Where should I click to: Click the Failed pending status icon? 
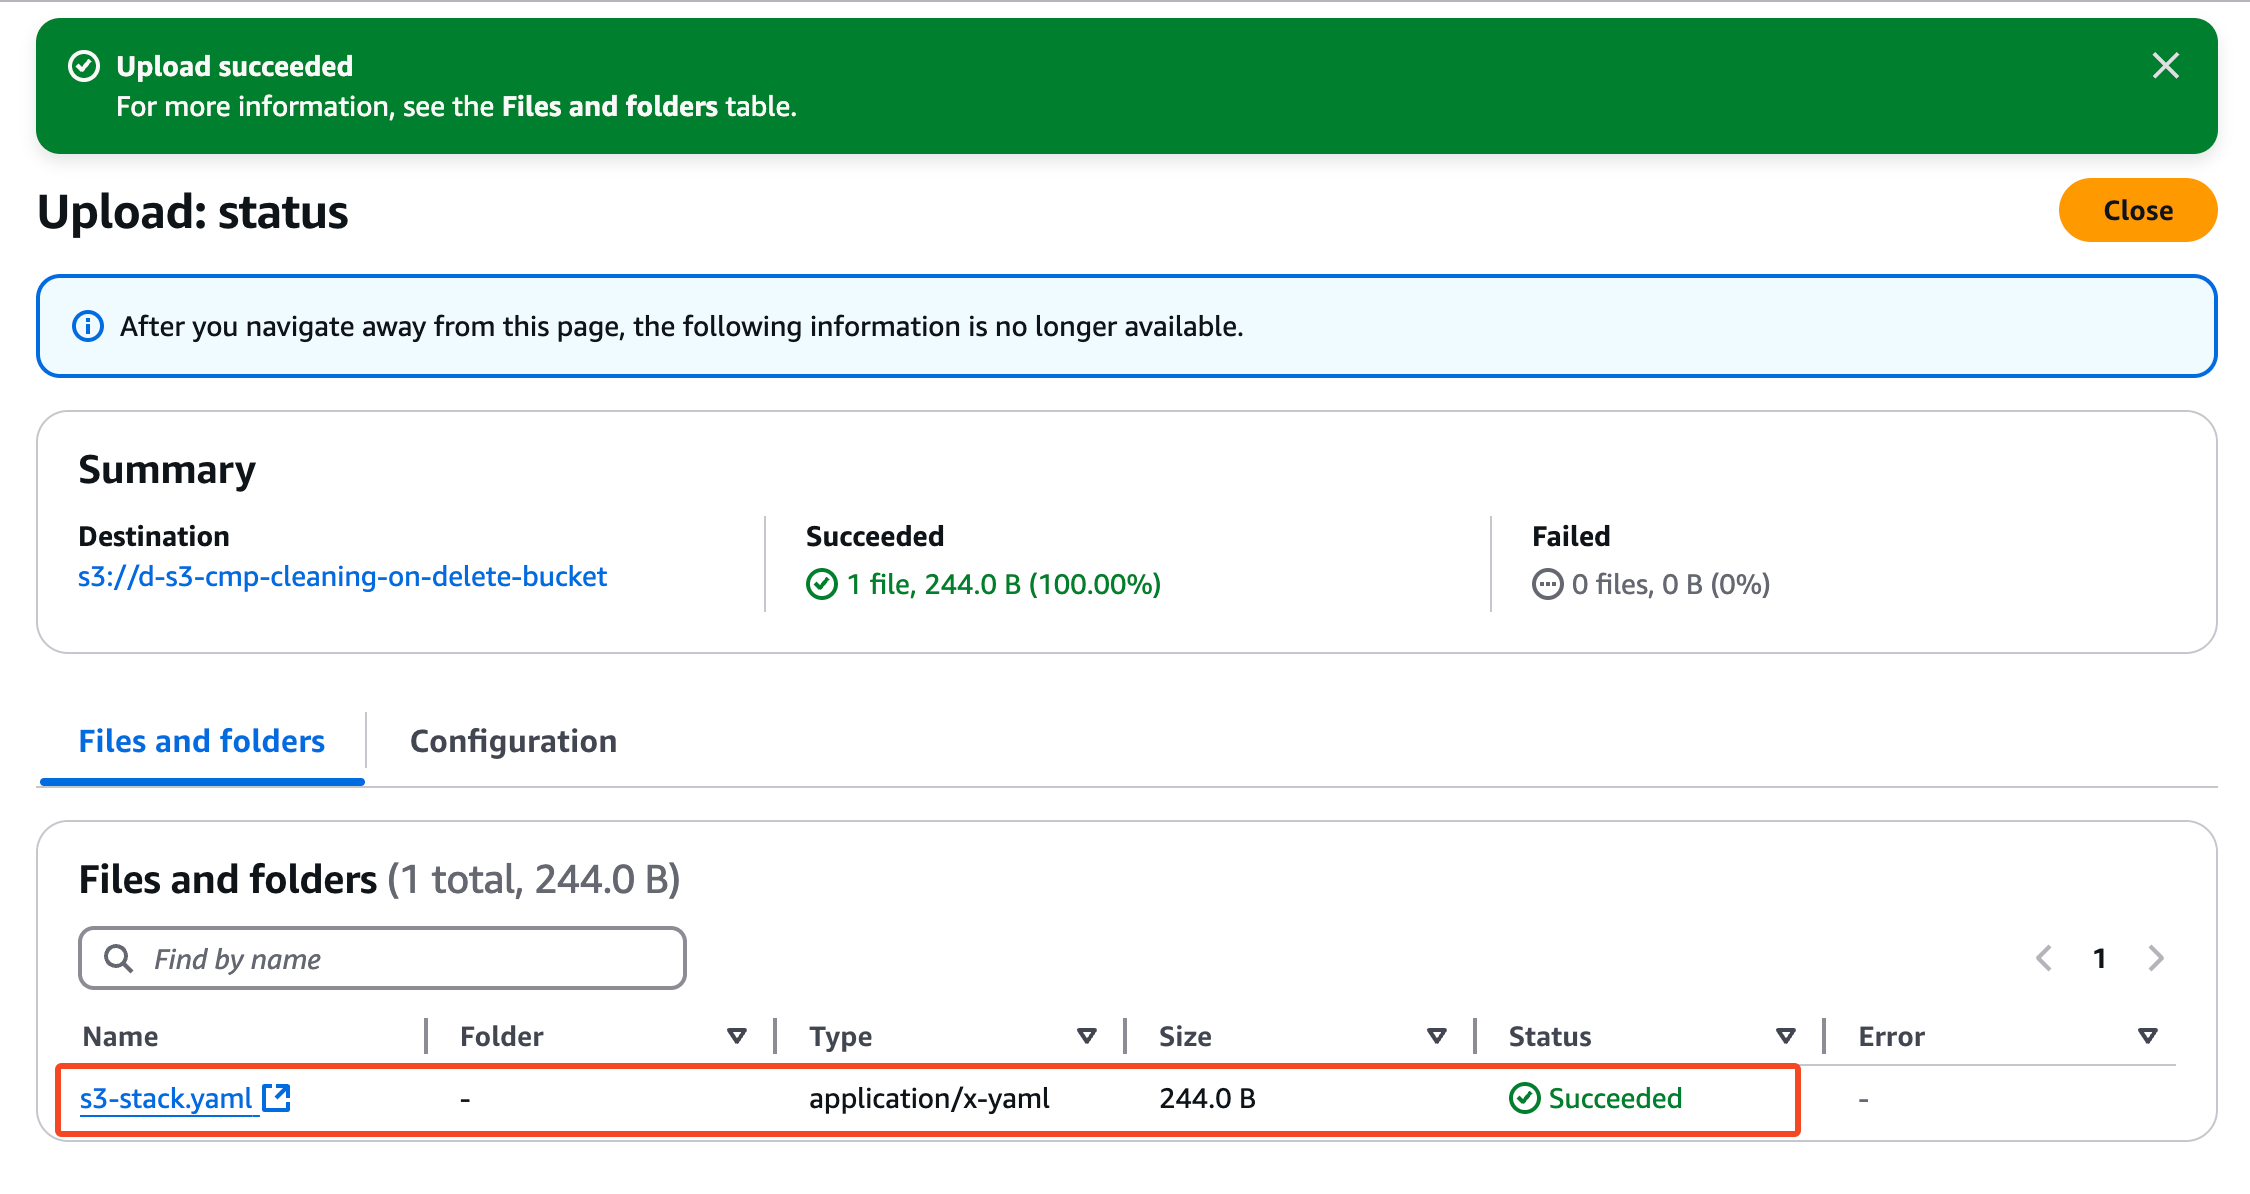pos(1547,584)
